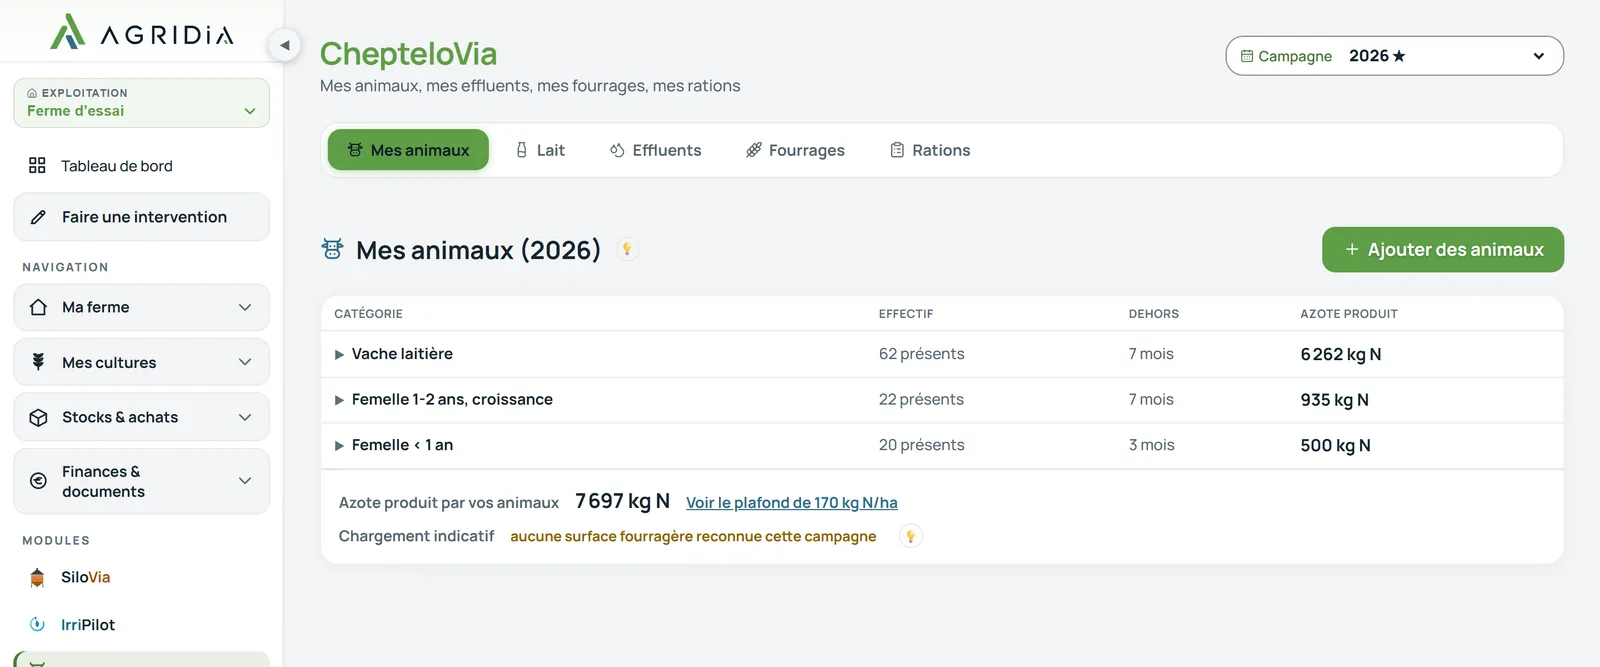Click the 62 présents cell

point(922,354)
